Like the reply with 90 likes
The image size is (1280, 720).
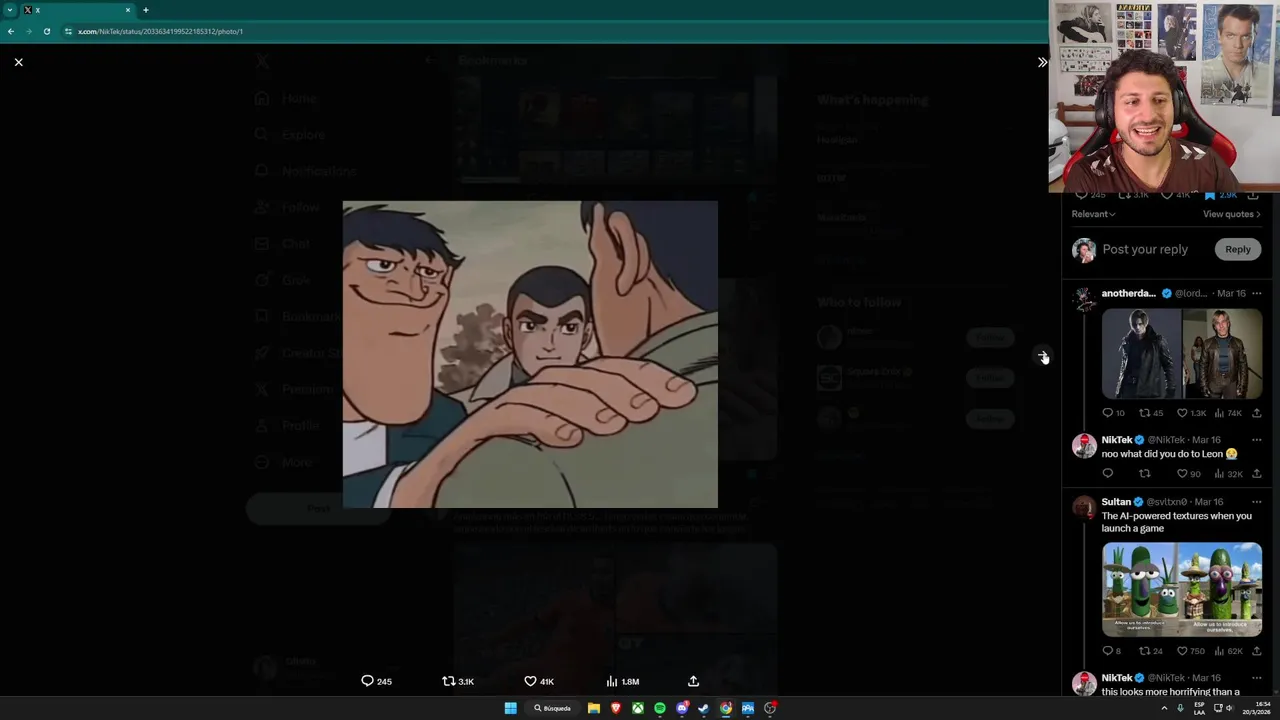point(1188,474)
